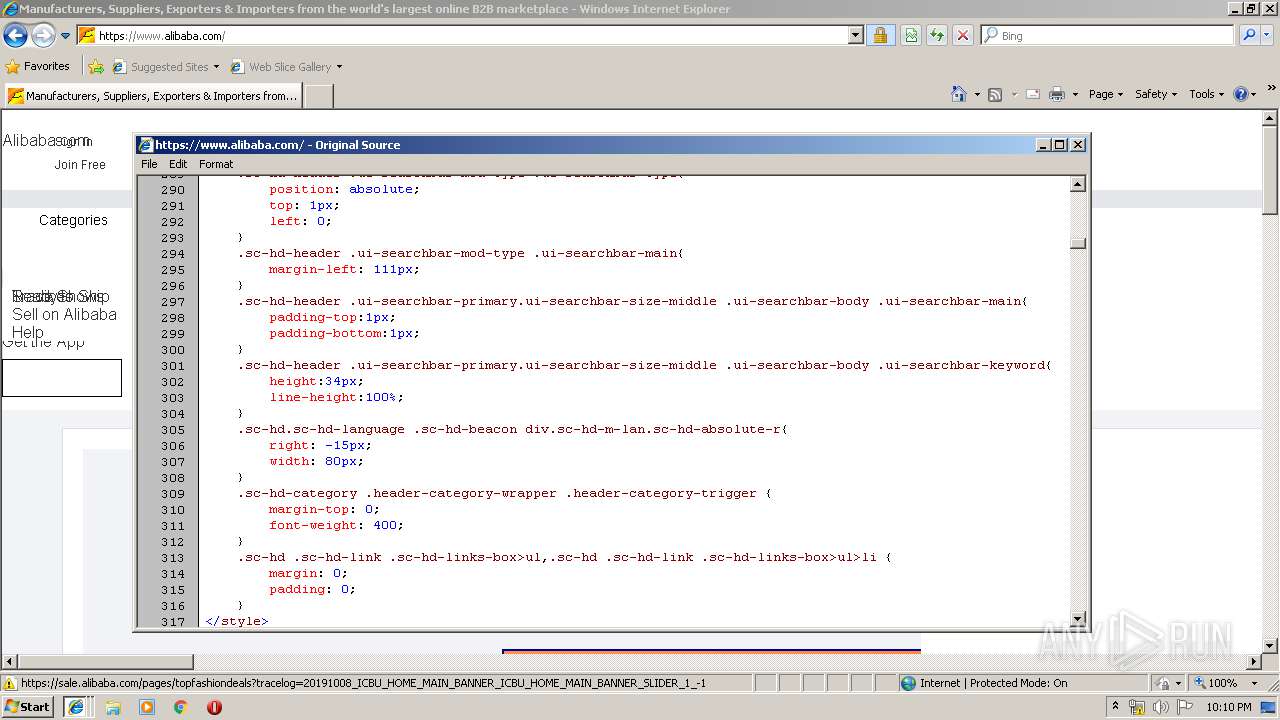The width and height of the screenshot is (1280, 720).
Task: Click the Original Source scroll down arrow
Action: [x=1078, y=619]
